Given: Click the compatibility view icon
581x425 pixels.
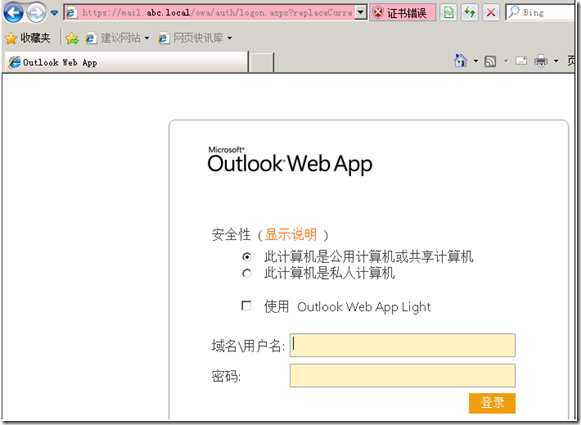Looking at the screenshot, I should click(448, 13).
